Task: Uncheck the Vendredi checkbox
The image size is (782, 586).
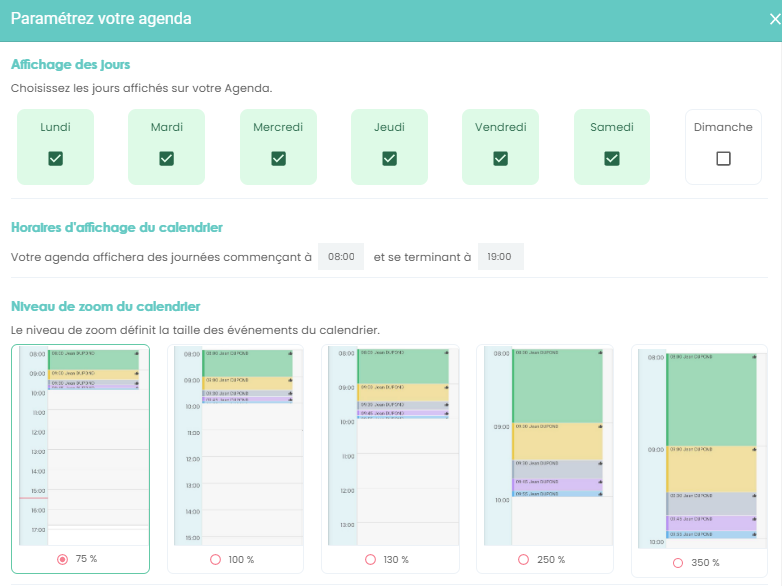Action: pos(500,158)
